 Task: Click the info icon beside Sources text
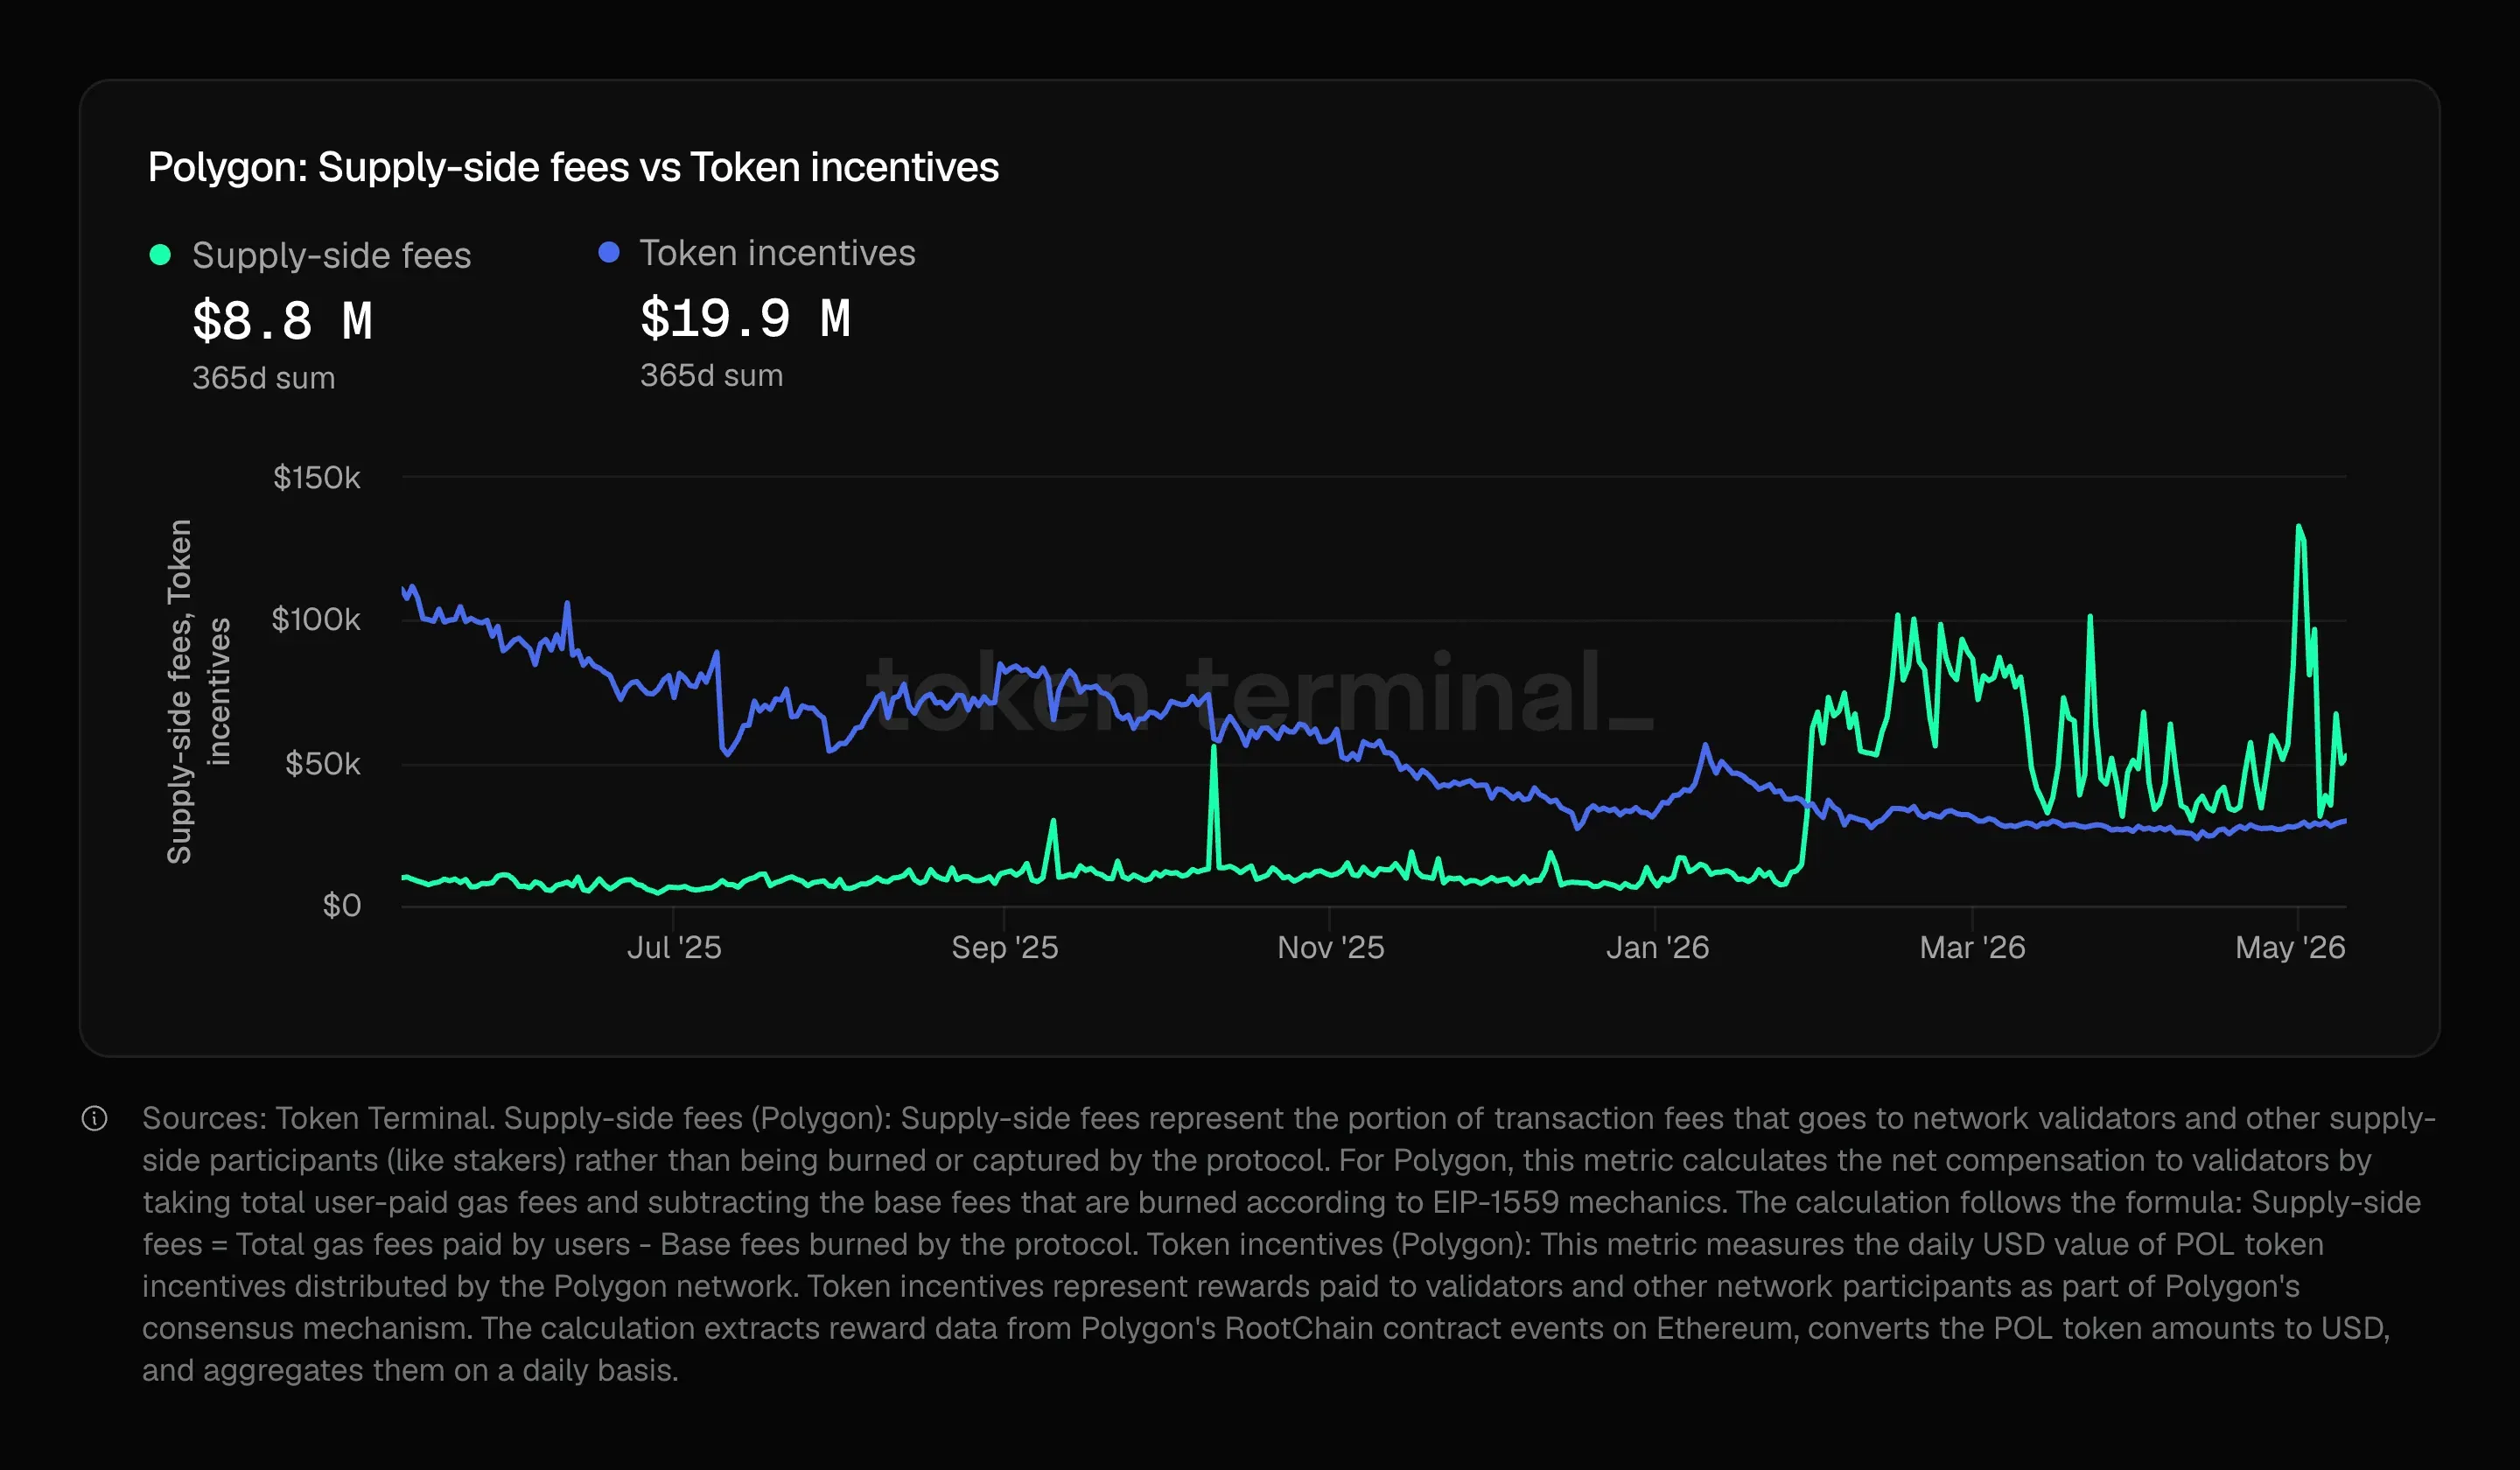[x=94, y=1118]
